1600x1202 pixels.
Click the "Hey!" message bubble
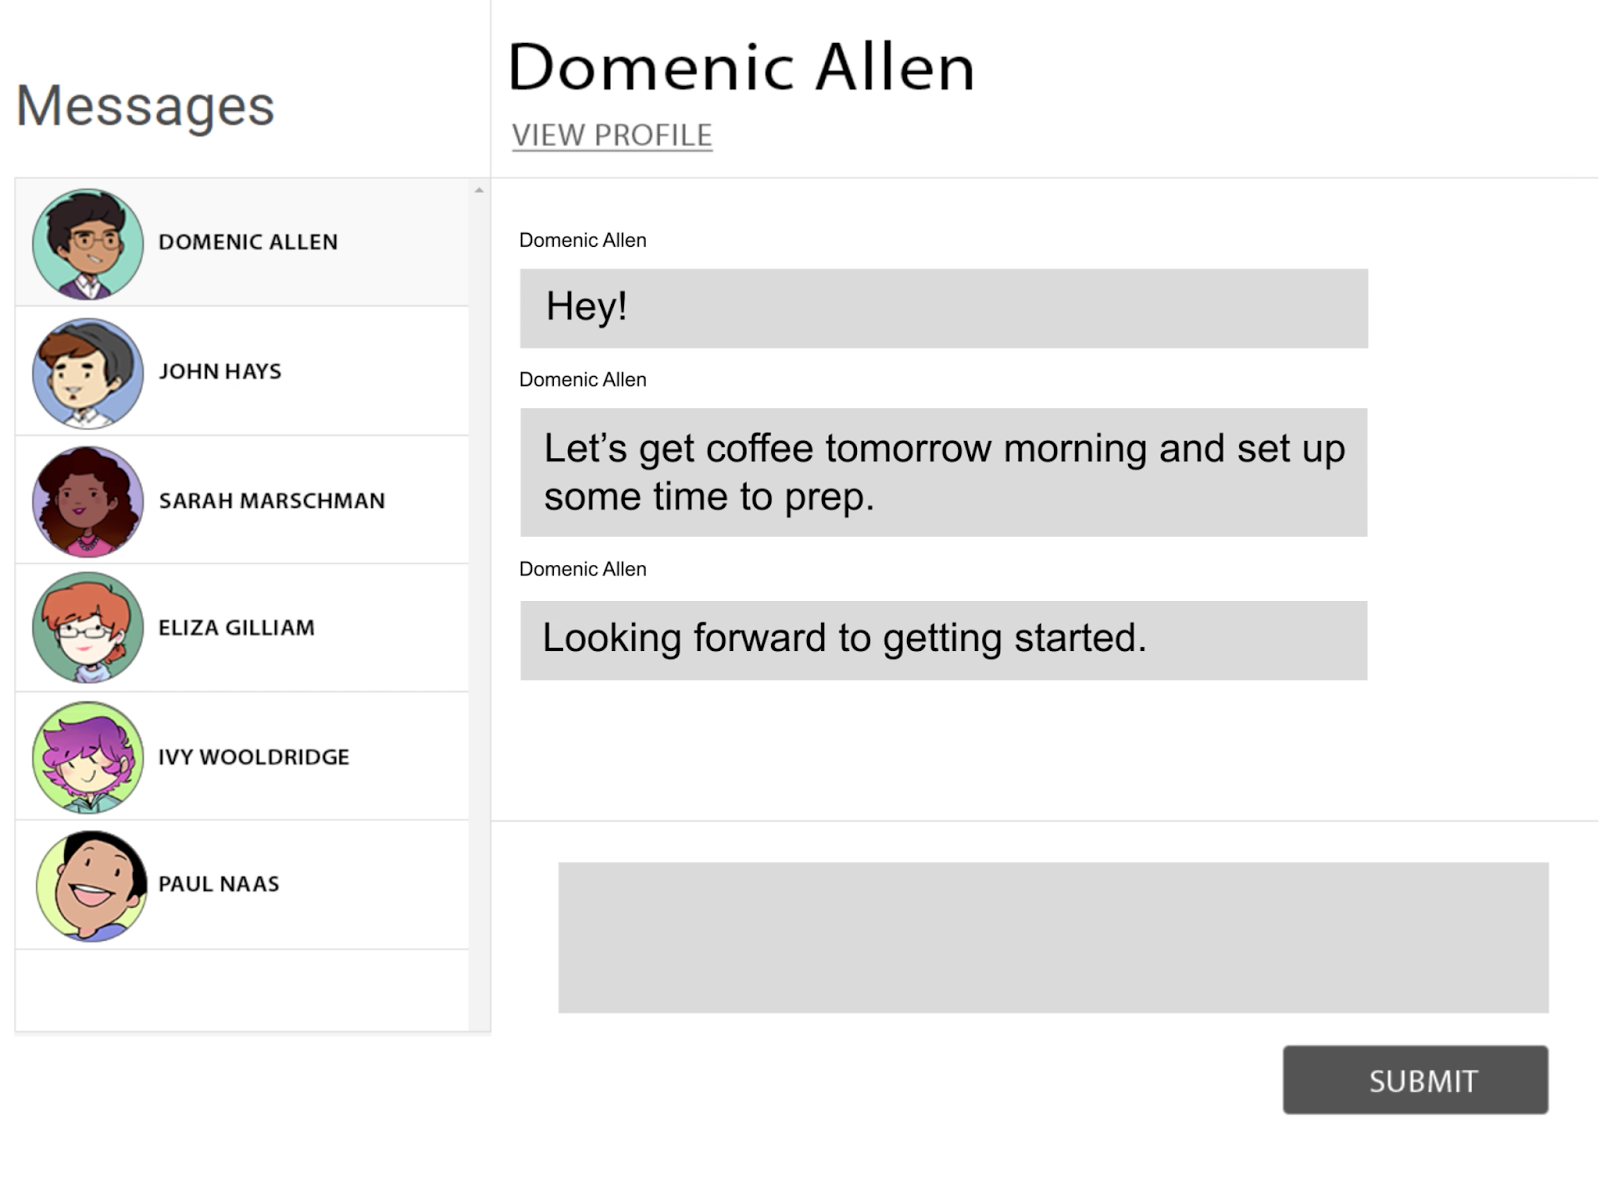point(943,308)
